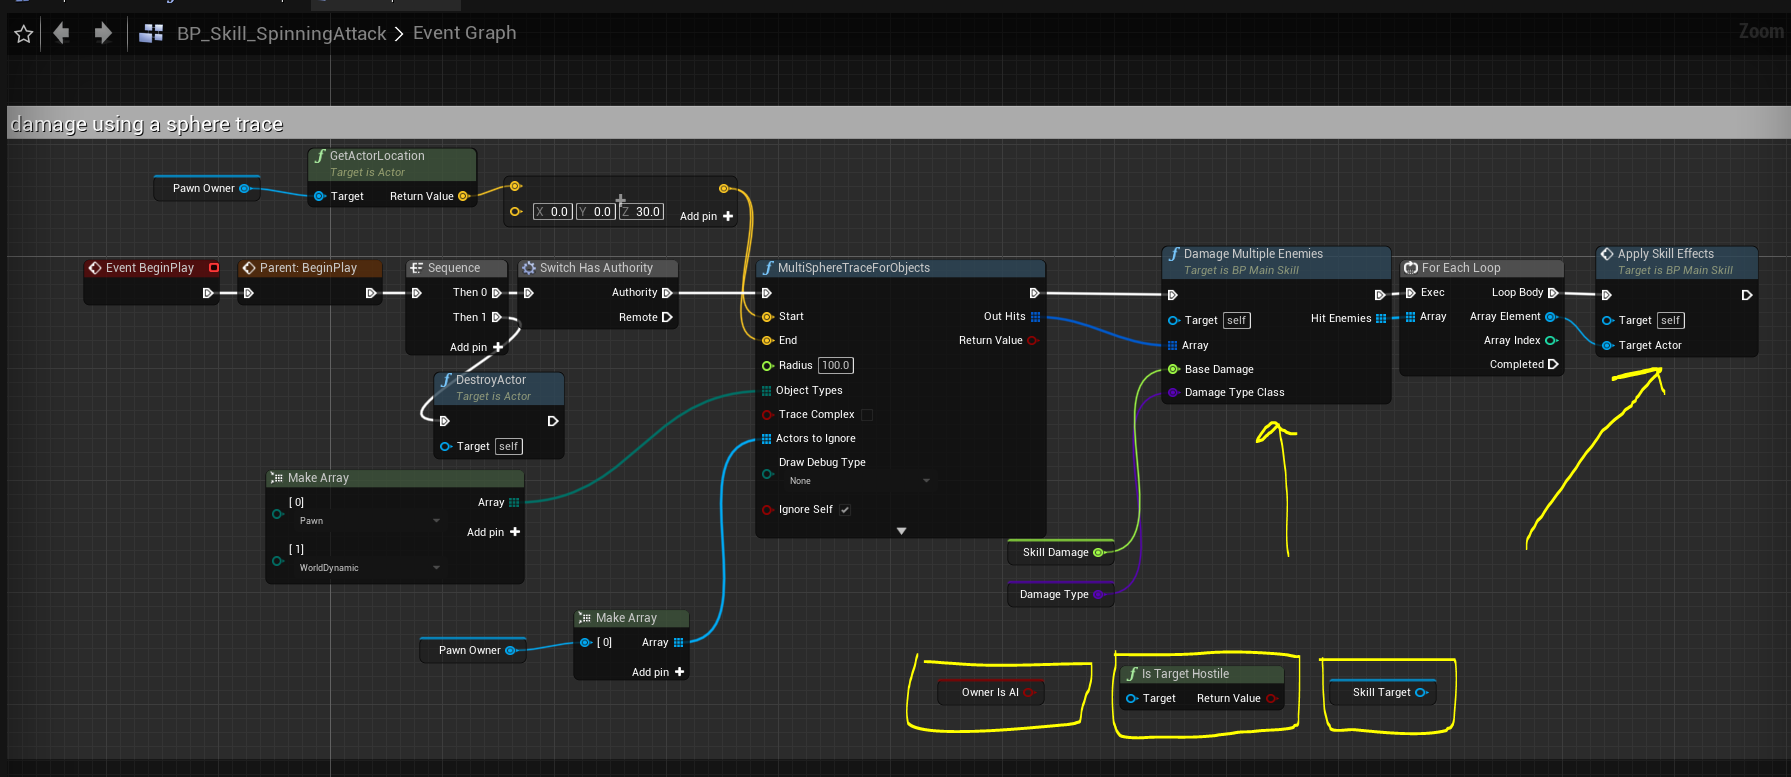Click the Owner Is AI boolean pin

[1028, 692]
